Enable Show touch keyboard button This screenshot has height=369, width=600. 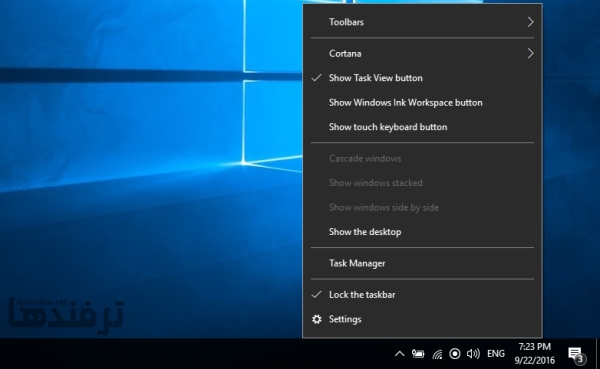tap(422, 127)
